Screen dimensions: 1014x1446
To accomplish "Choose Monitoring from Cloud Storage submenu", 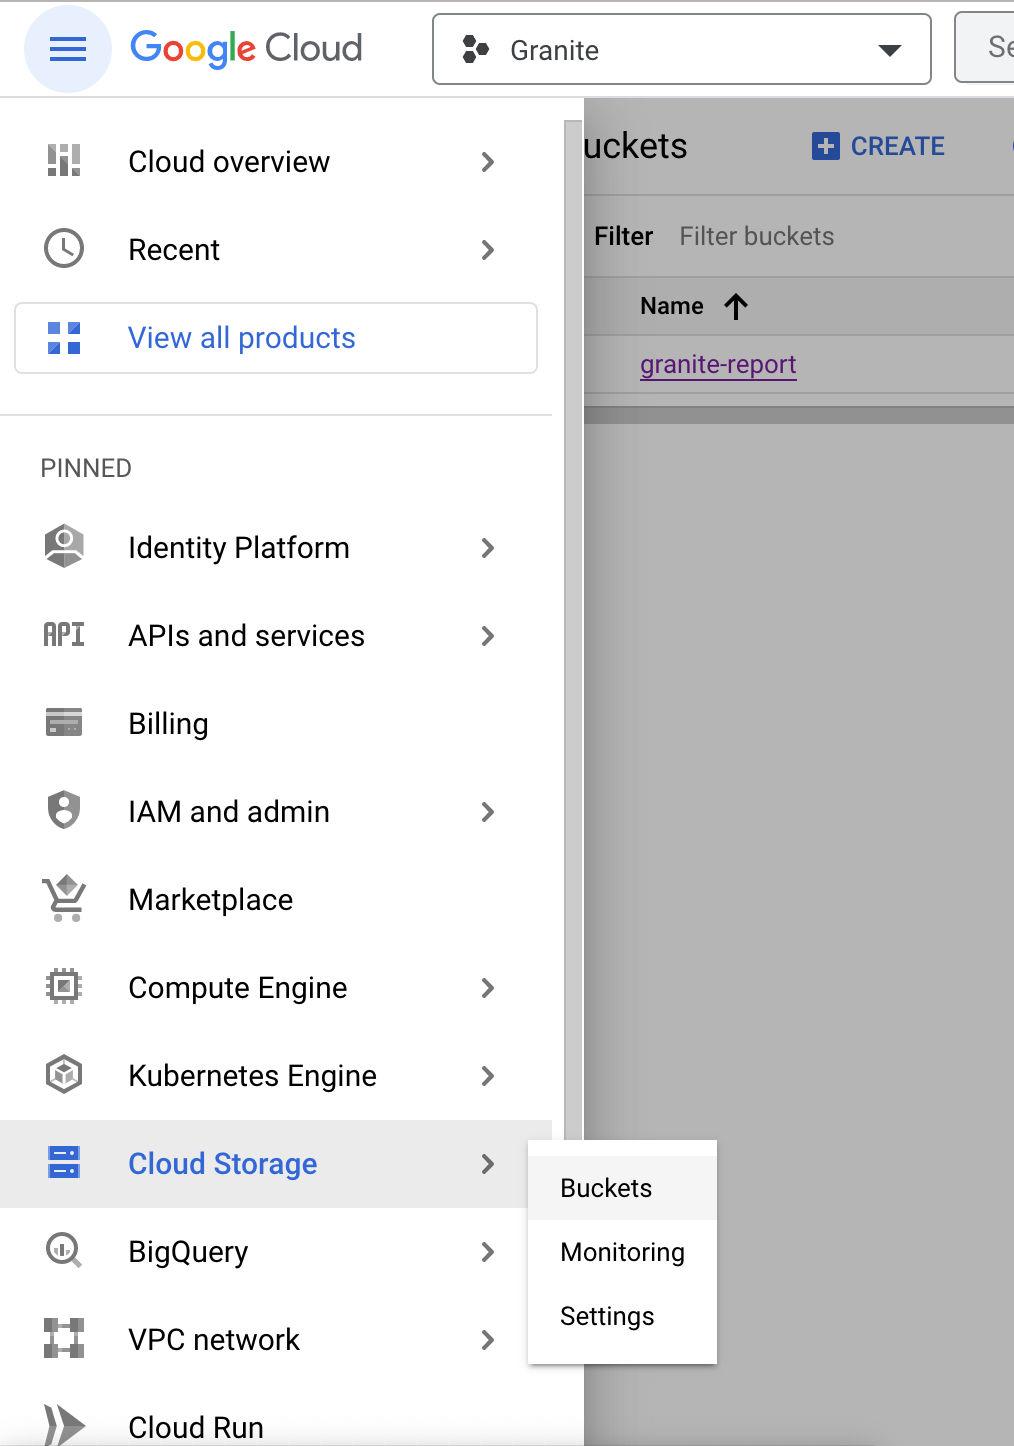I will click(x=622, y=1252).
